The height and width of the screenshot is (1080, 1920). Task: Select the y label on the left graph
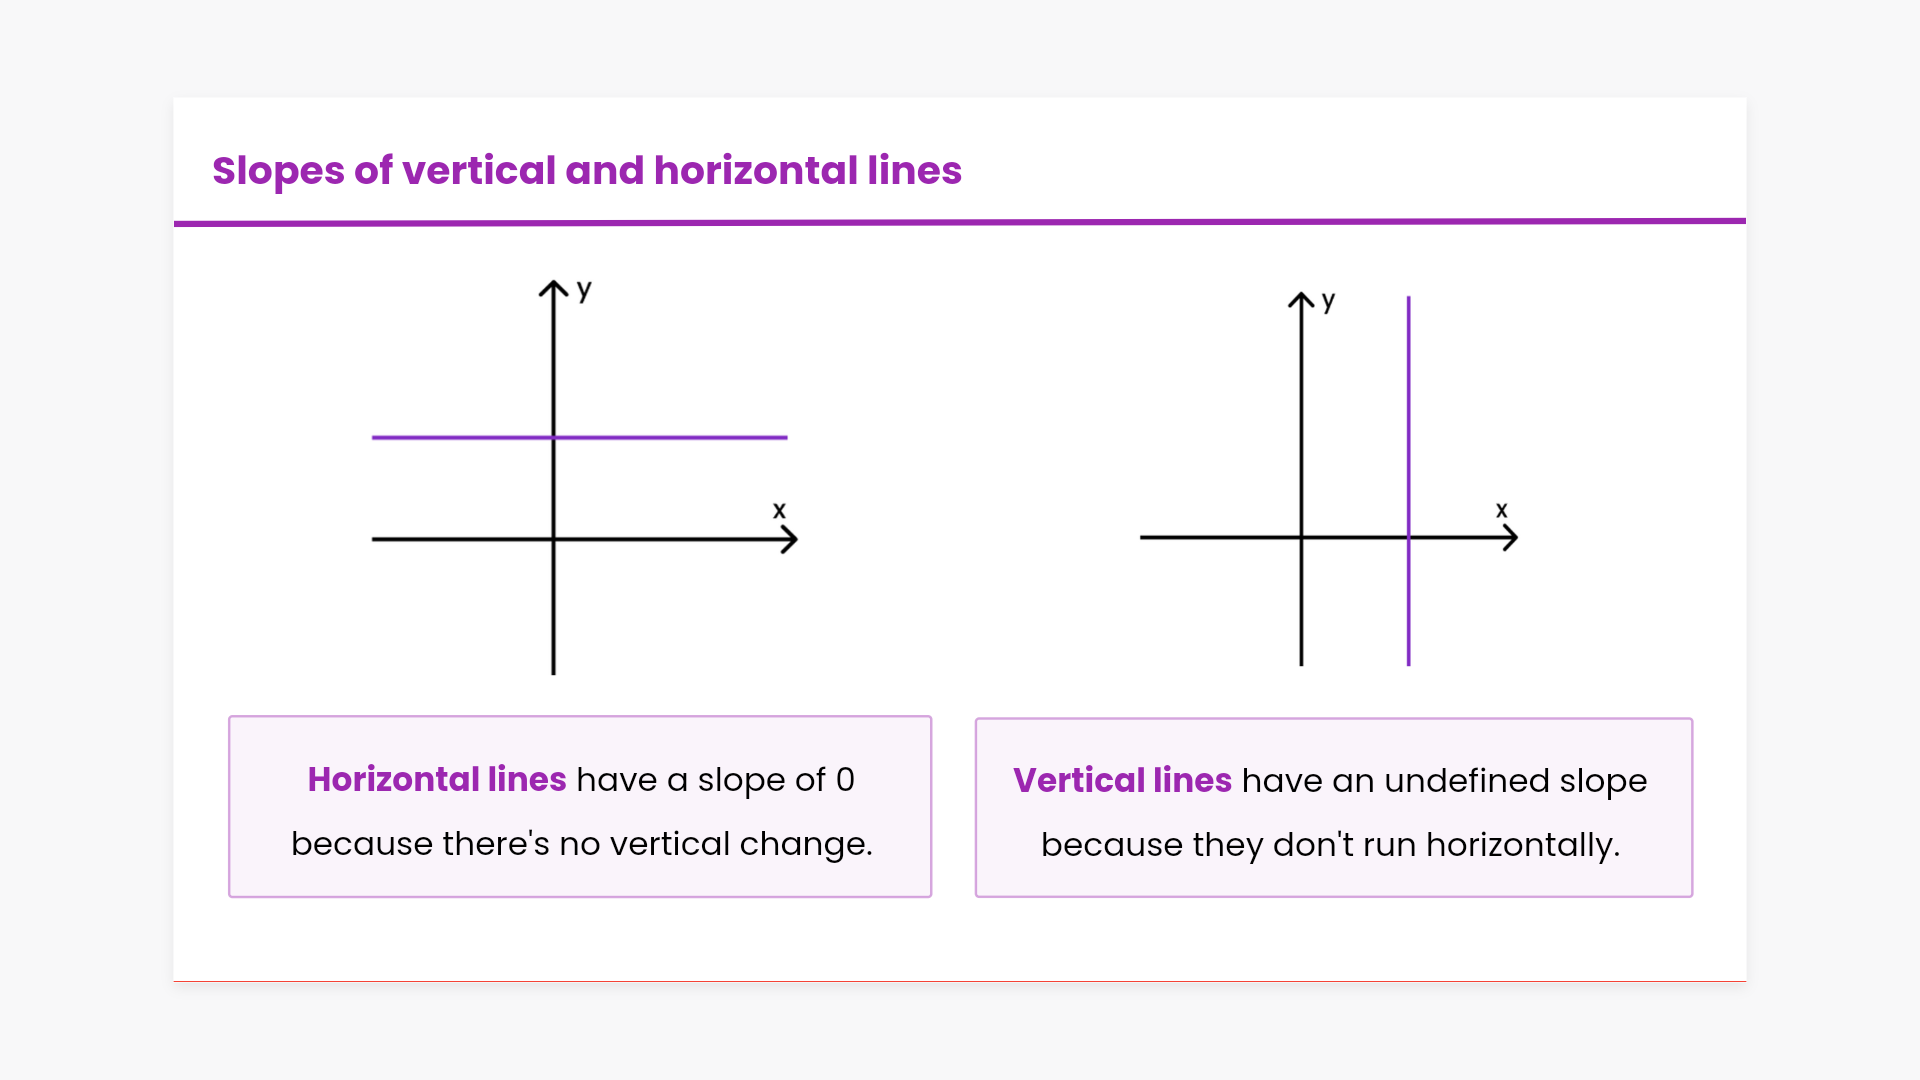[x=584, y=291]
